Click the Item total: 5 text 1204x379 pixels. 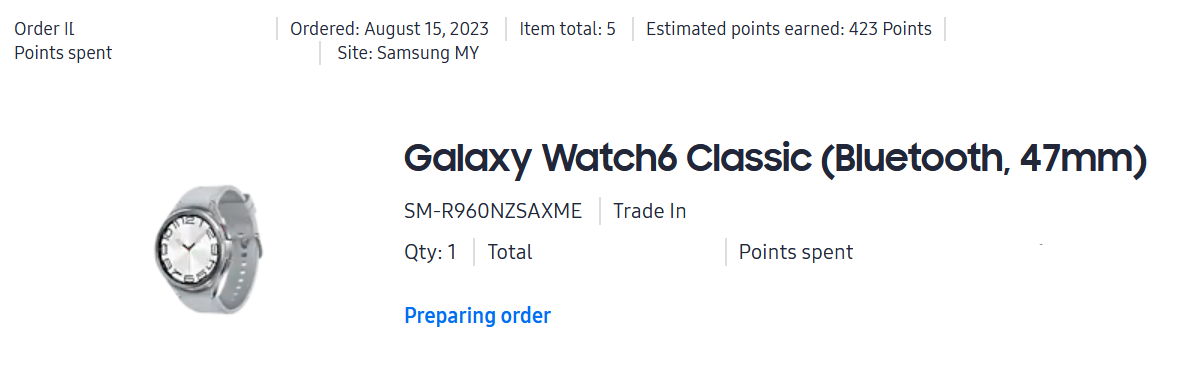[x=568, y=29]
